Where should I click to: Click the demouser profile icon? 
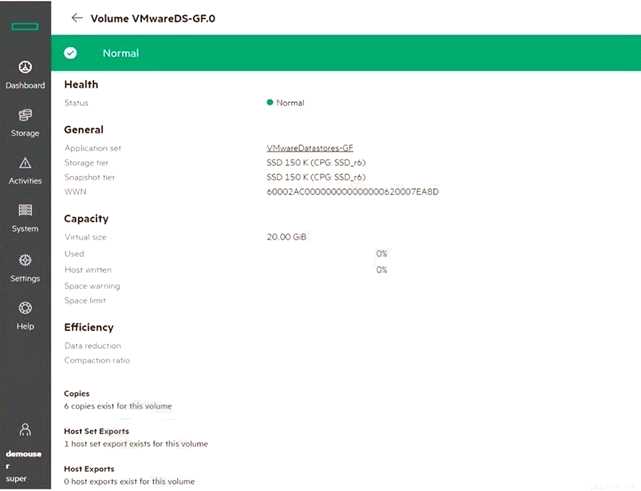pyautogui.click(x=25, y=430)
